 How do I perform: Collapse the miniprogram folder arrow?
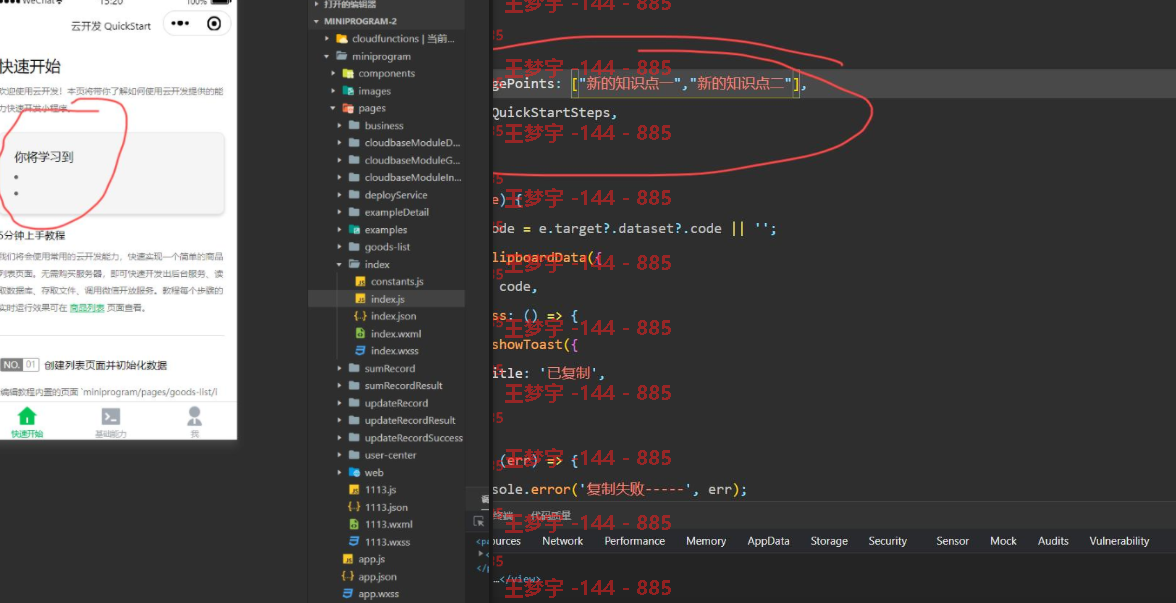coord(327,56)
